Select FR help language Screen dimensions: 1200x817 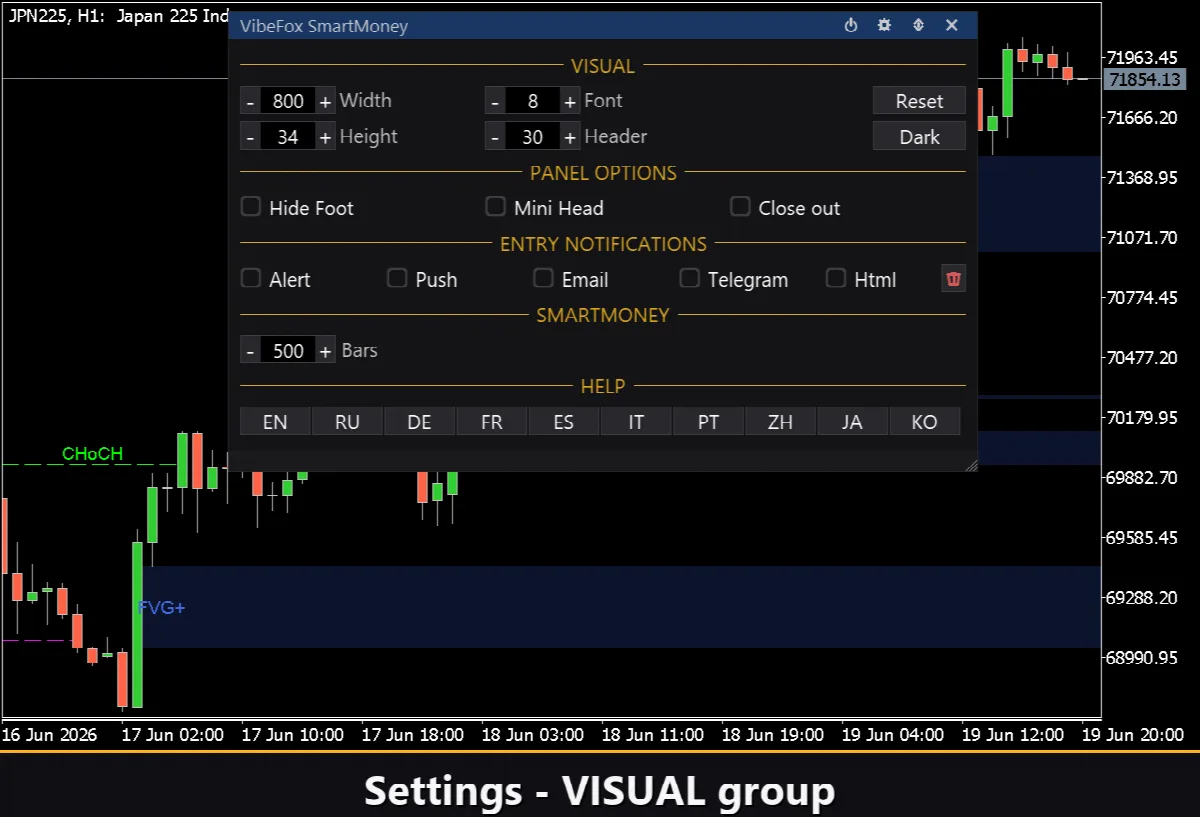[x=492, y=422]
